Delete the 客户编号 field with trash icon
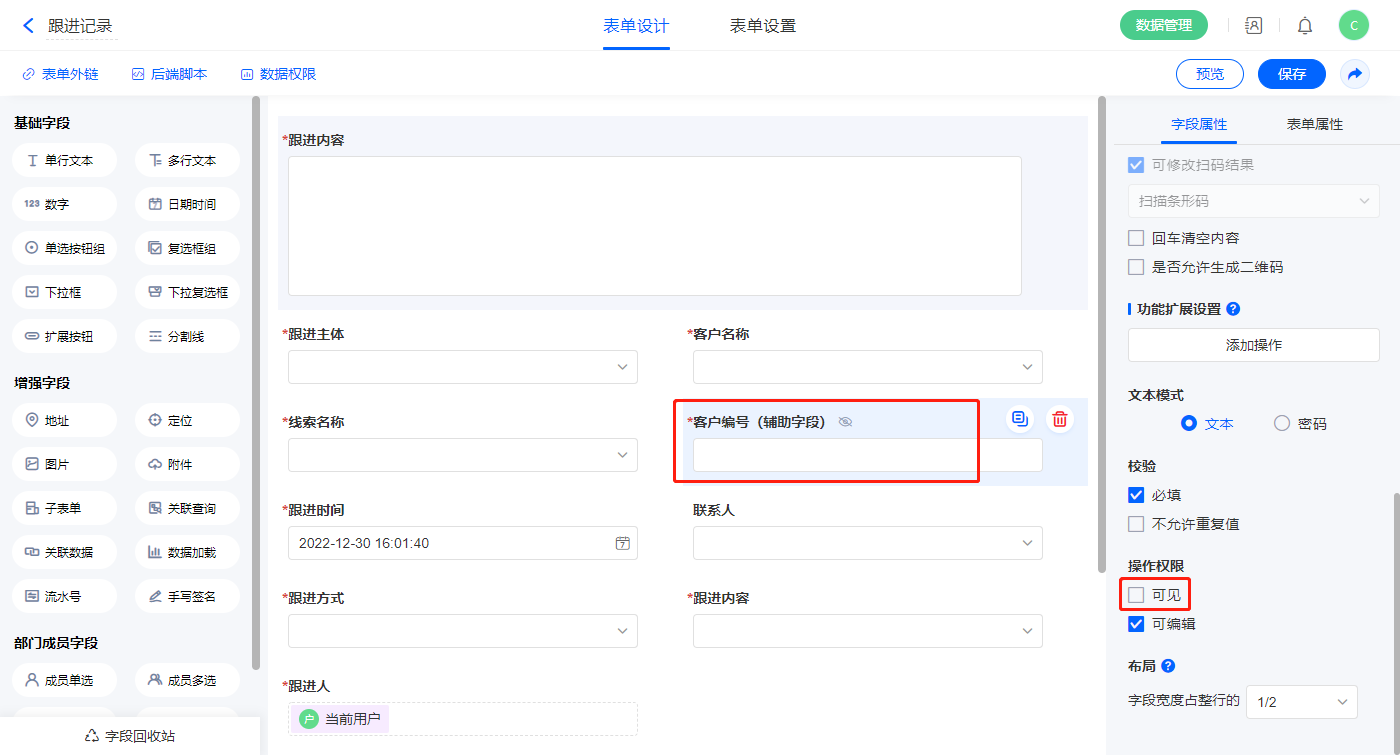Screen dimensions: 1400x755 (1060, 420)
